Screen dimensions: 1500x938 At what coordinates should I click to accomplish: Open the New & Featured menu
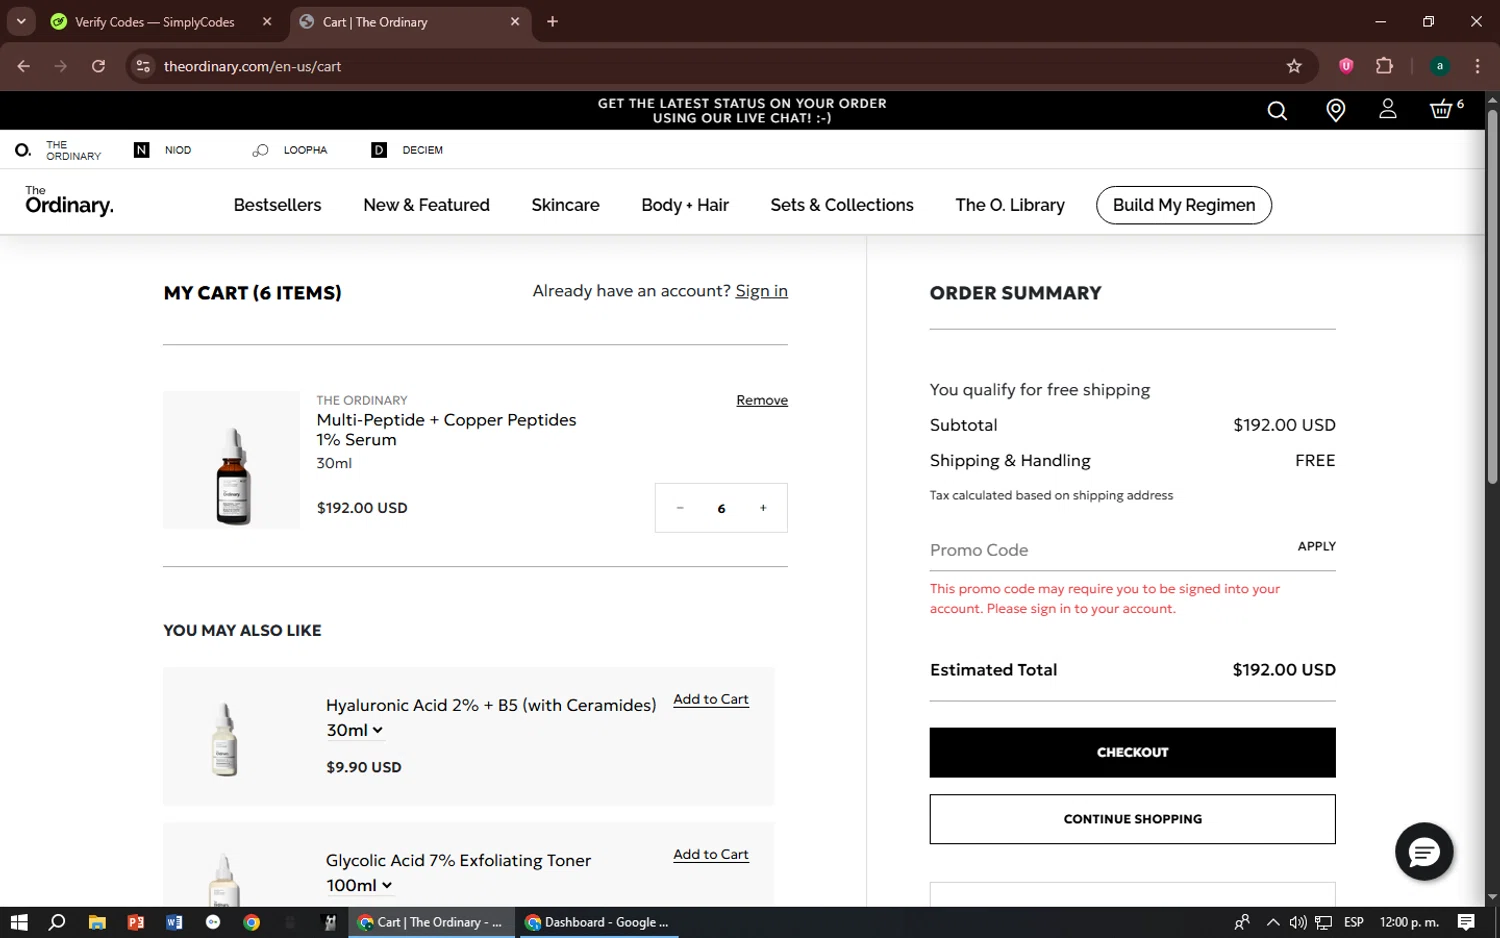coord(426,205)
